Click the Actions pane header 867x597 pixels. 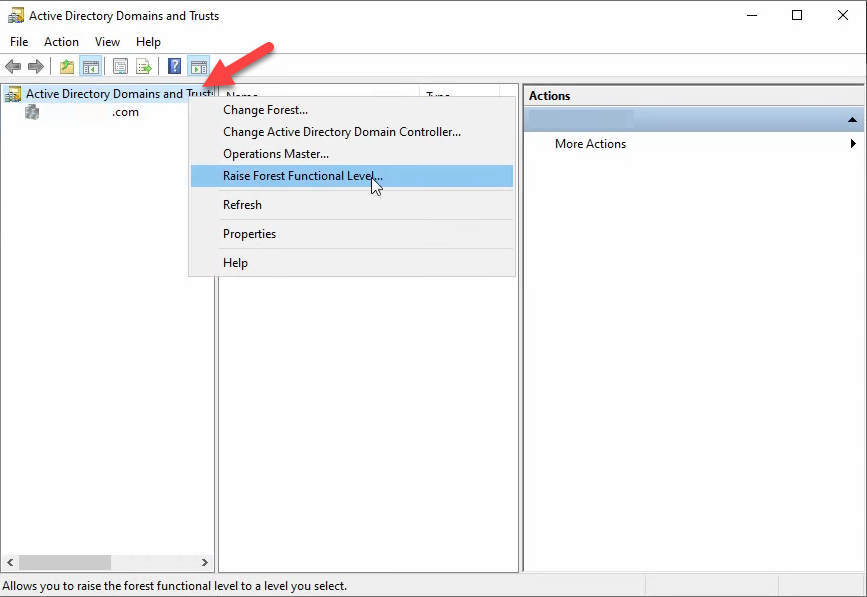pos(693,96)
